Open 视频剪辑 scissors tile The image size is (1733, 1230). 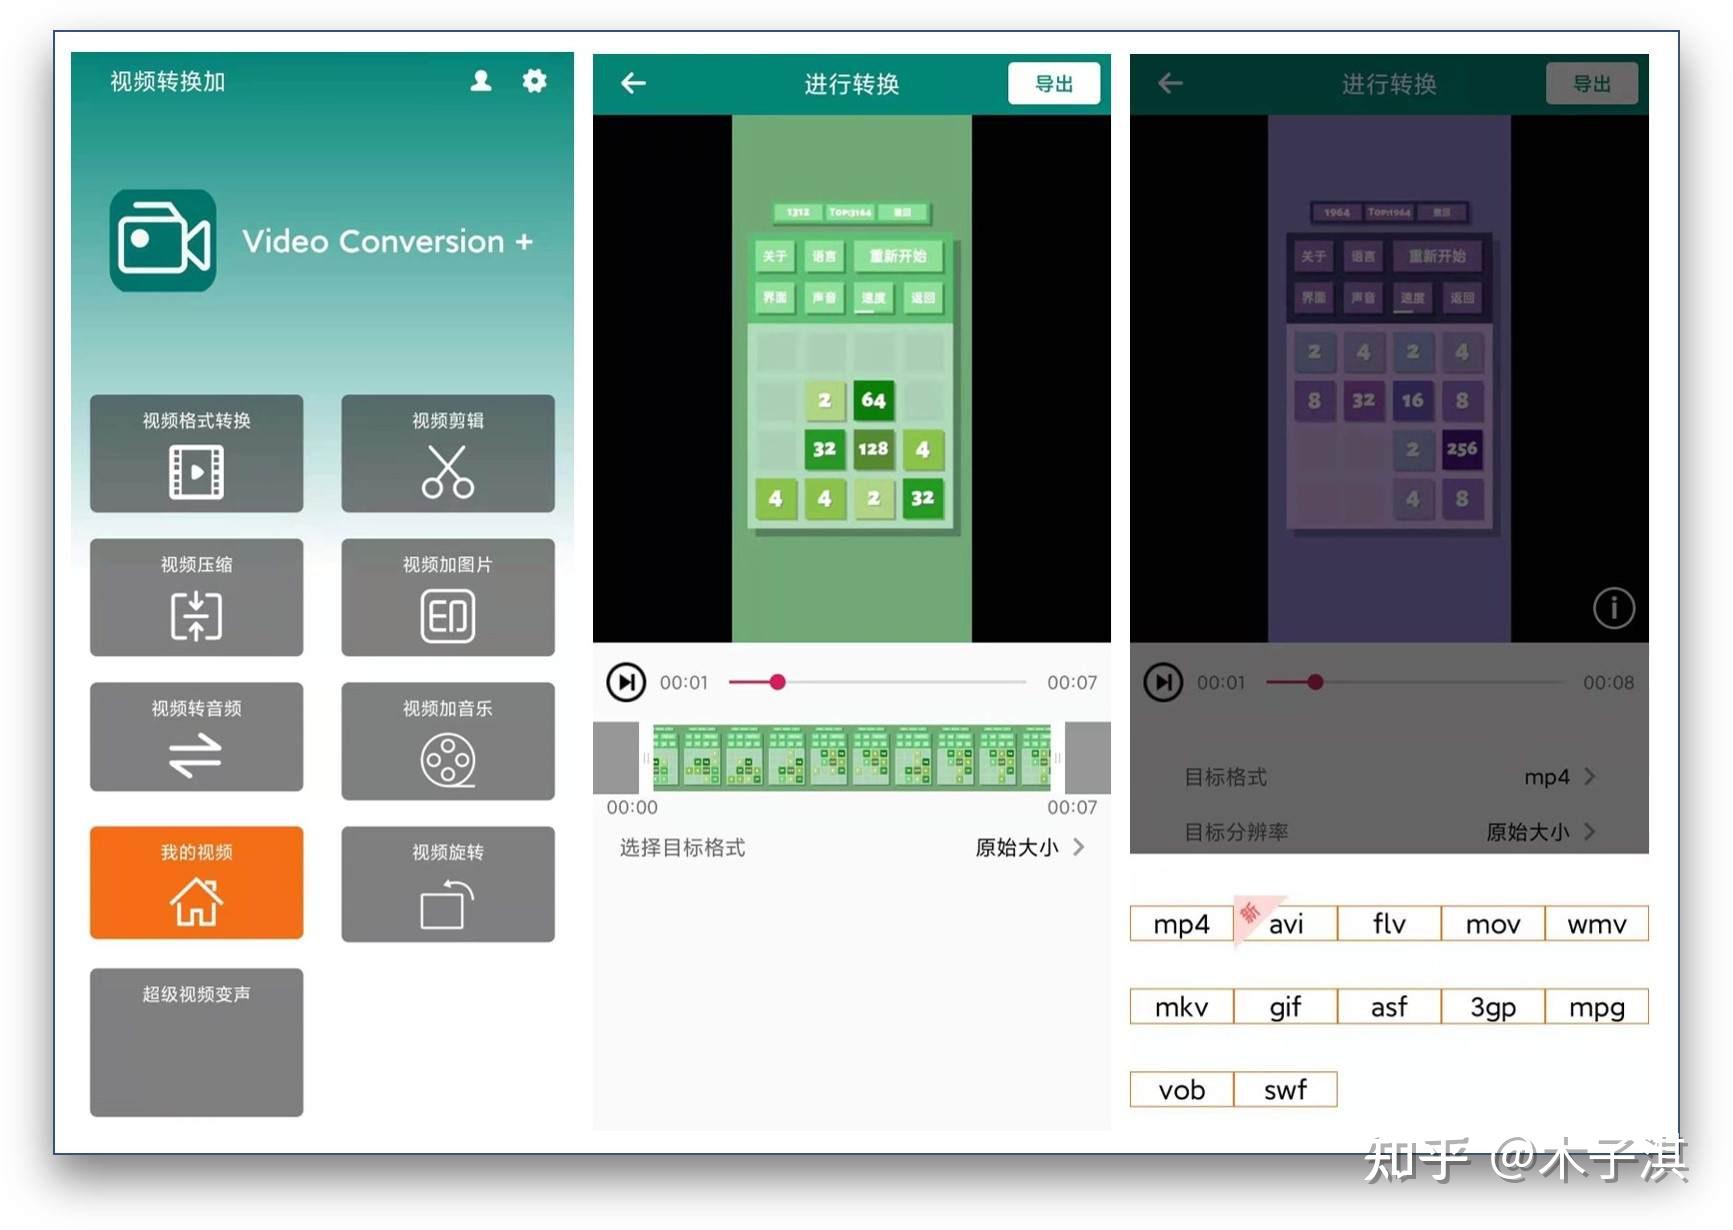(448, 453)
